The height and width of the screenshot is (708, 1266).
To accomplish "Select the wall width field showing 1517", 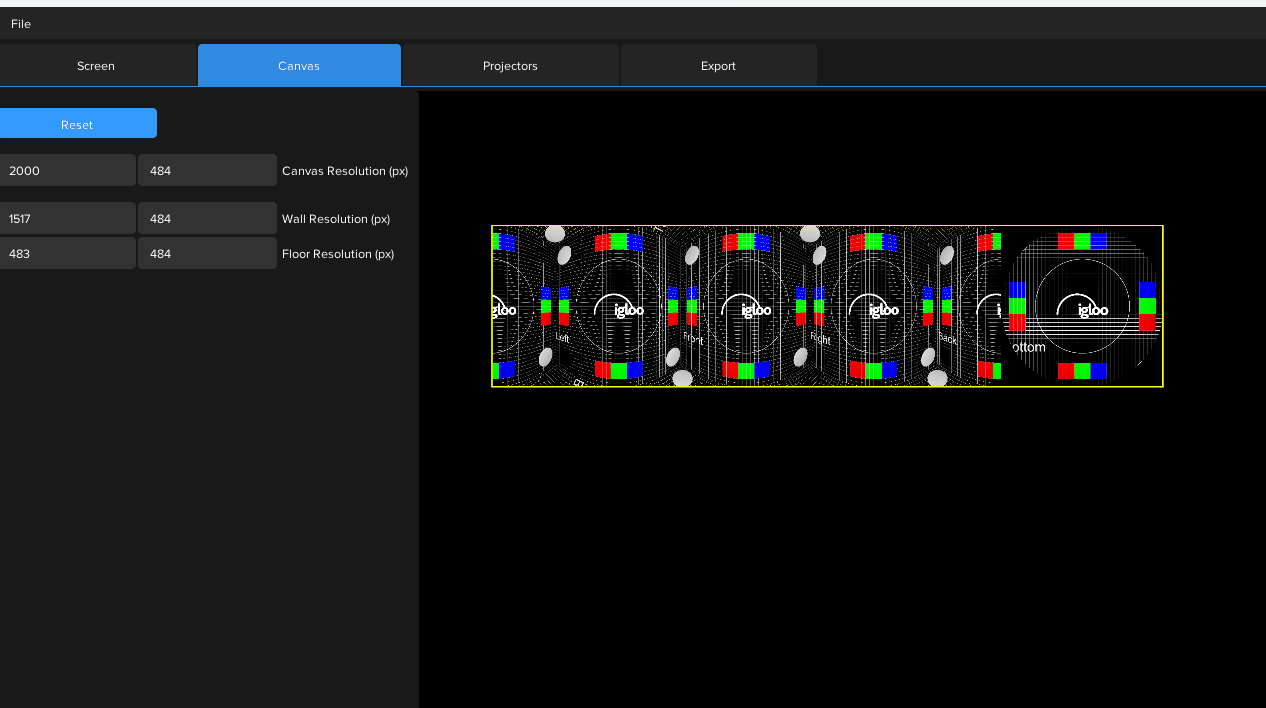I will [x=67, y=218].
